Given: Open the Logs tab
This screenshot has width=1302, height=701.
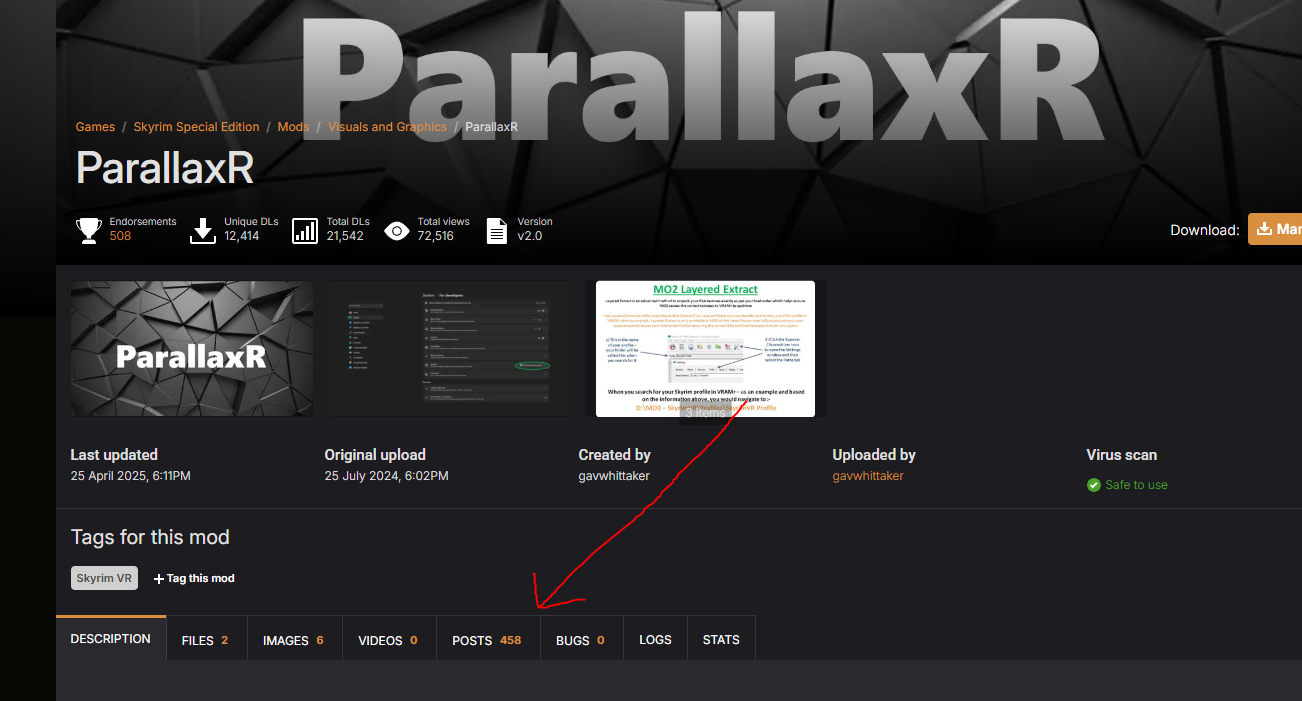Looking at the screenshot, I should (x=655, y=640).
